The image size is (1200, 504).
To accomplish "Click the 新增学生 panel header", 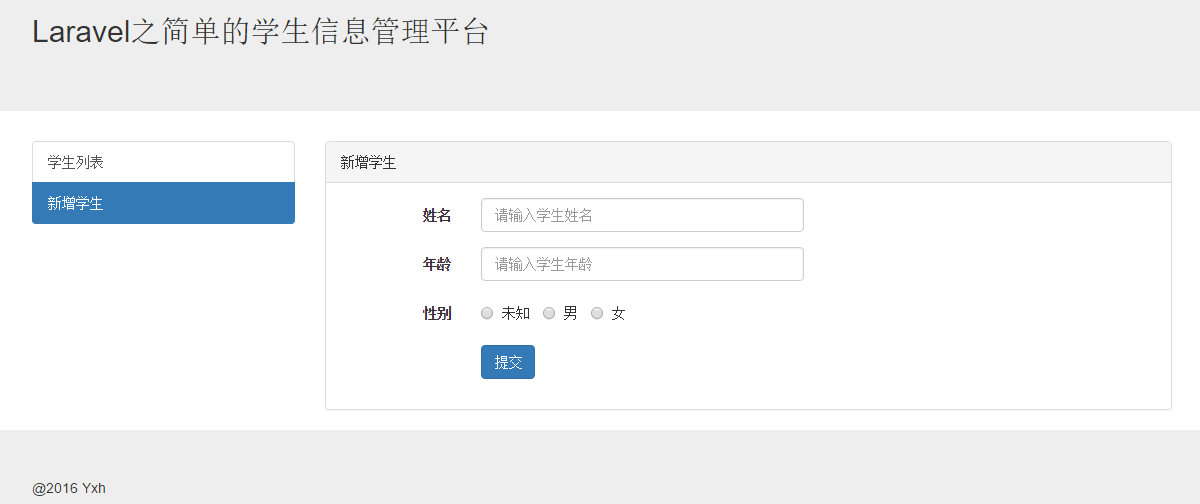I will (748, 163).
